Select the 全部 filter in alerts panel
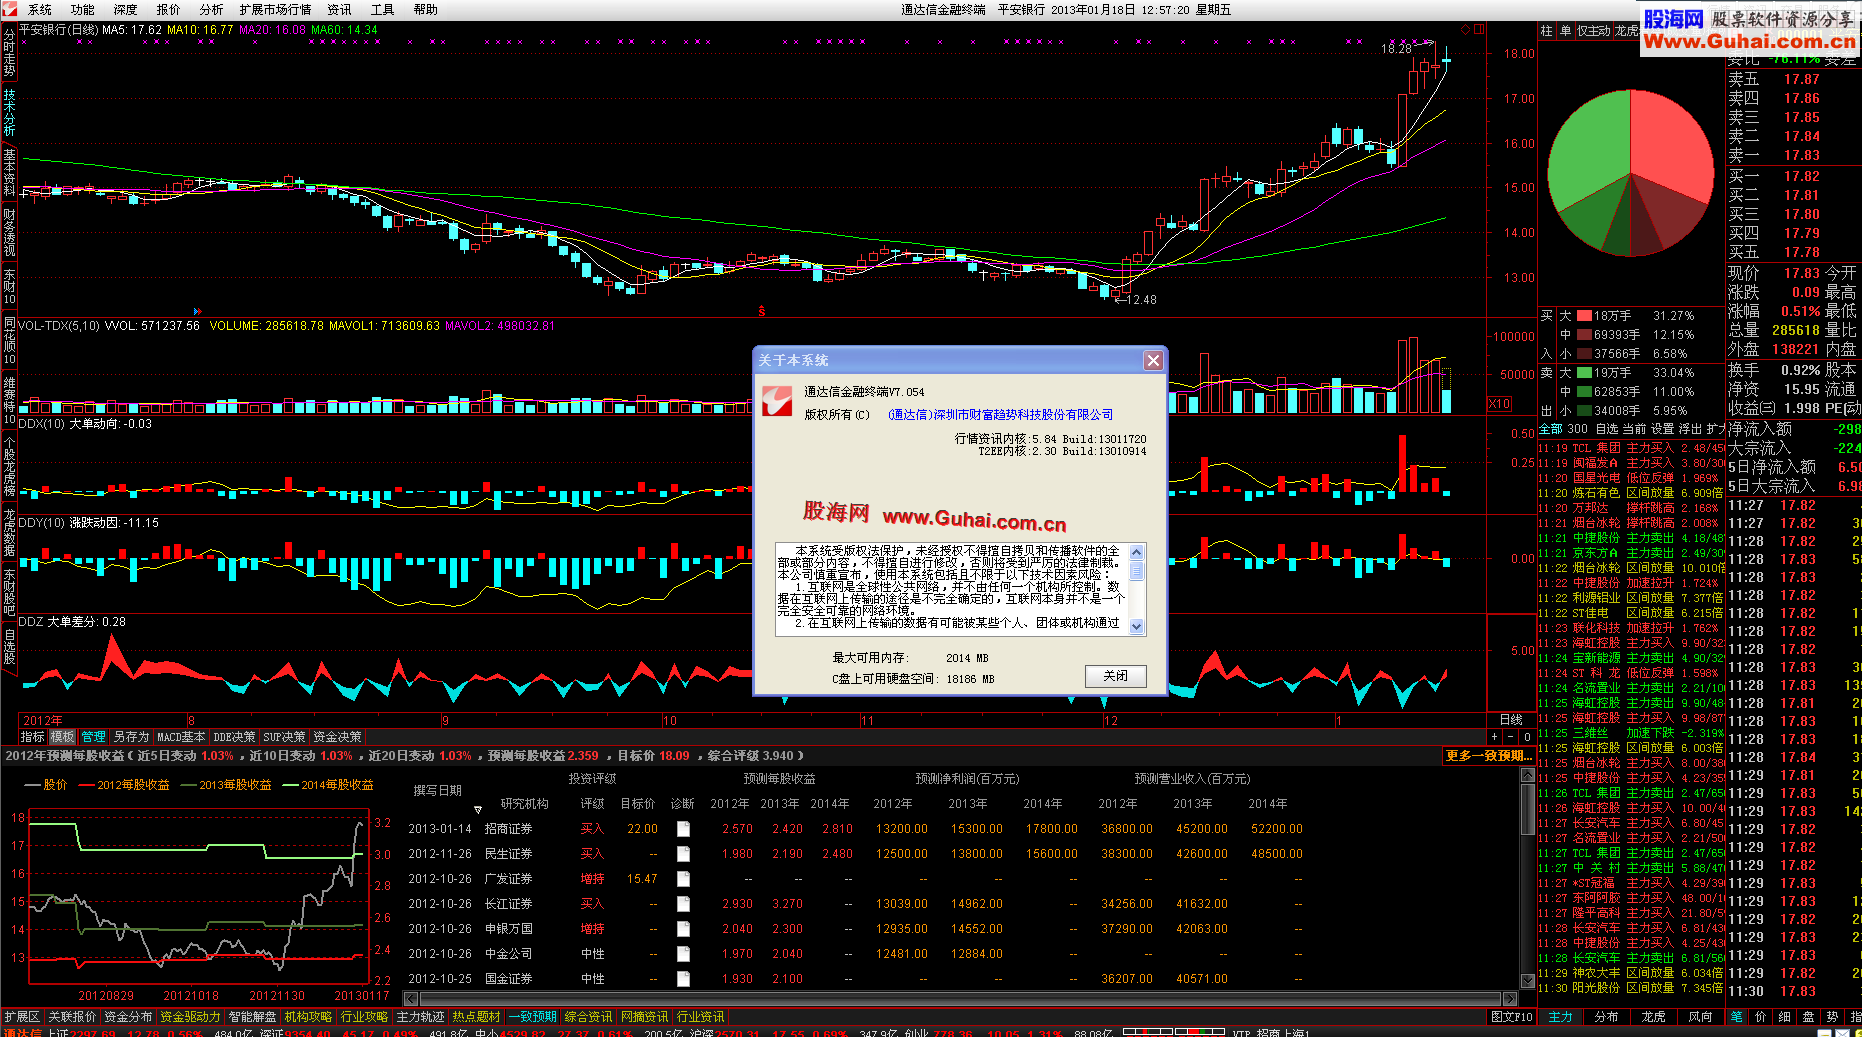 click(1550, 429)
